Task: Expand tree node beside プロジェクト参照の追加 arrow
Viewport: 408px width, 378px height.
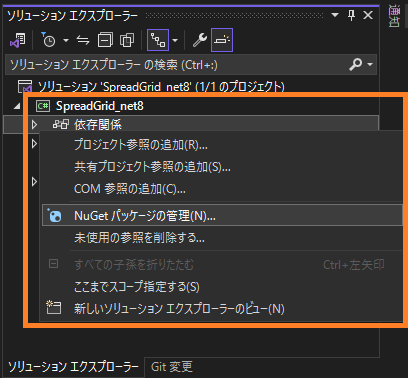Action: click(34, 144)
